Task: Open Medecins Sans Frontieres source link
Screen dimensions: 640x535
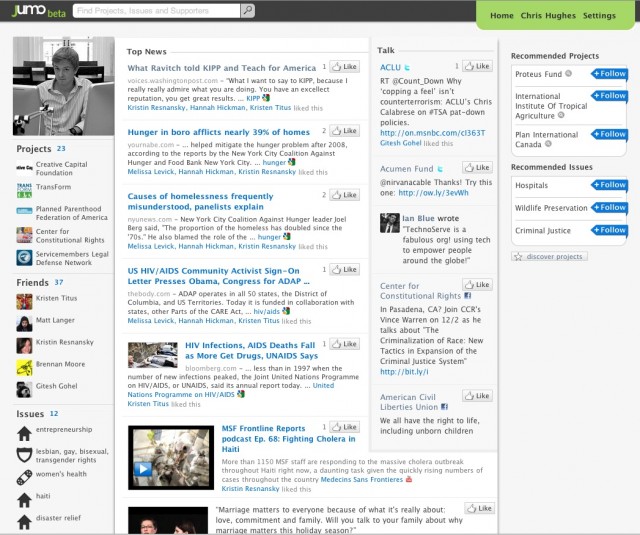Action: tap(362, 480)
